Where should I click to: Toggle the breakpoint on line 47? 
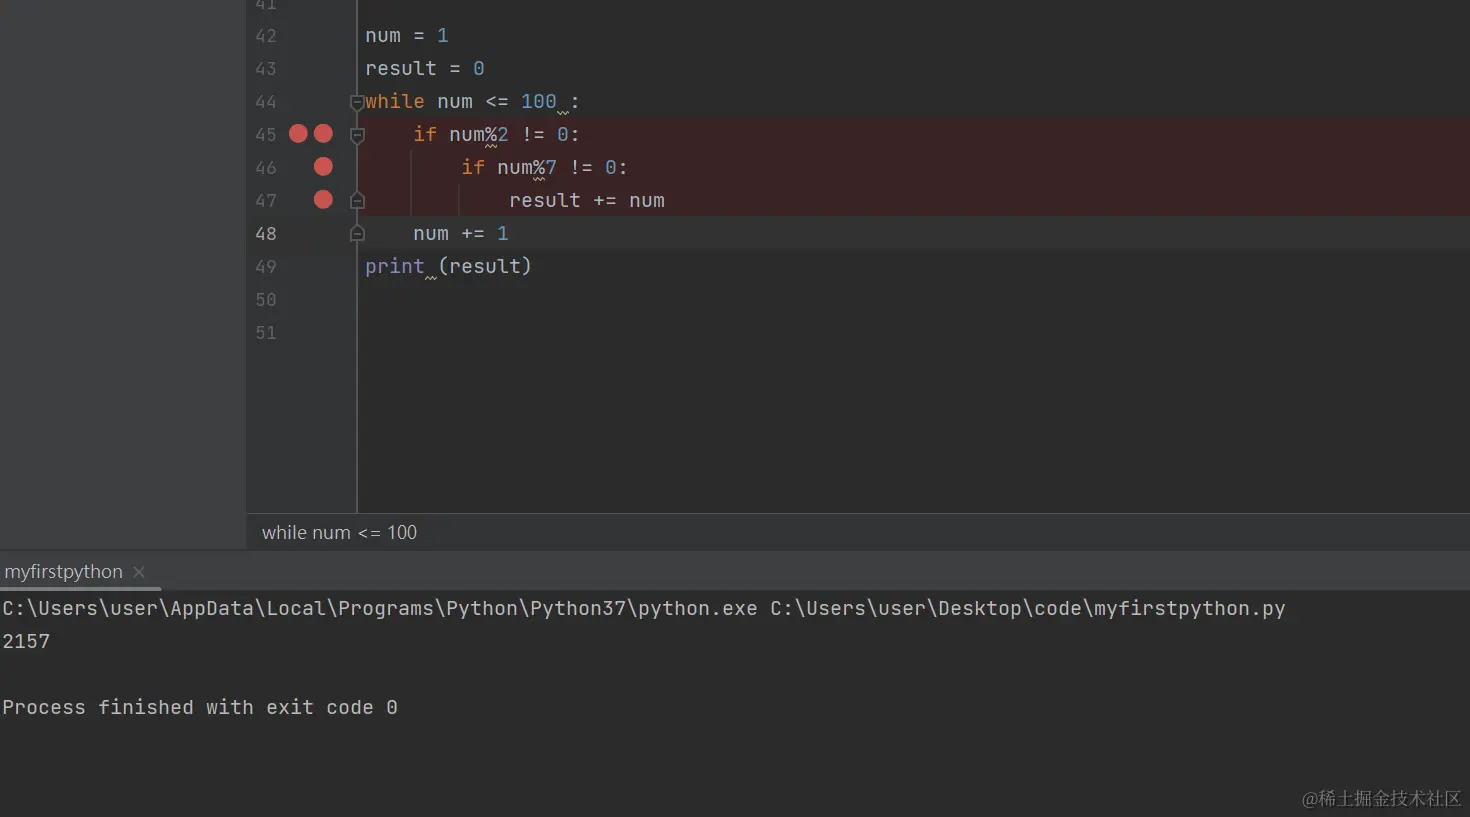point(323,199)
